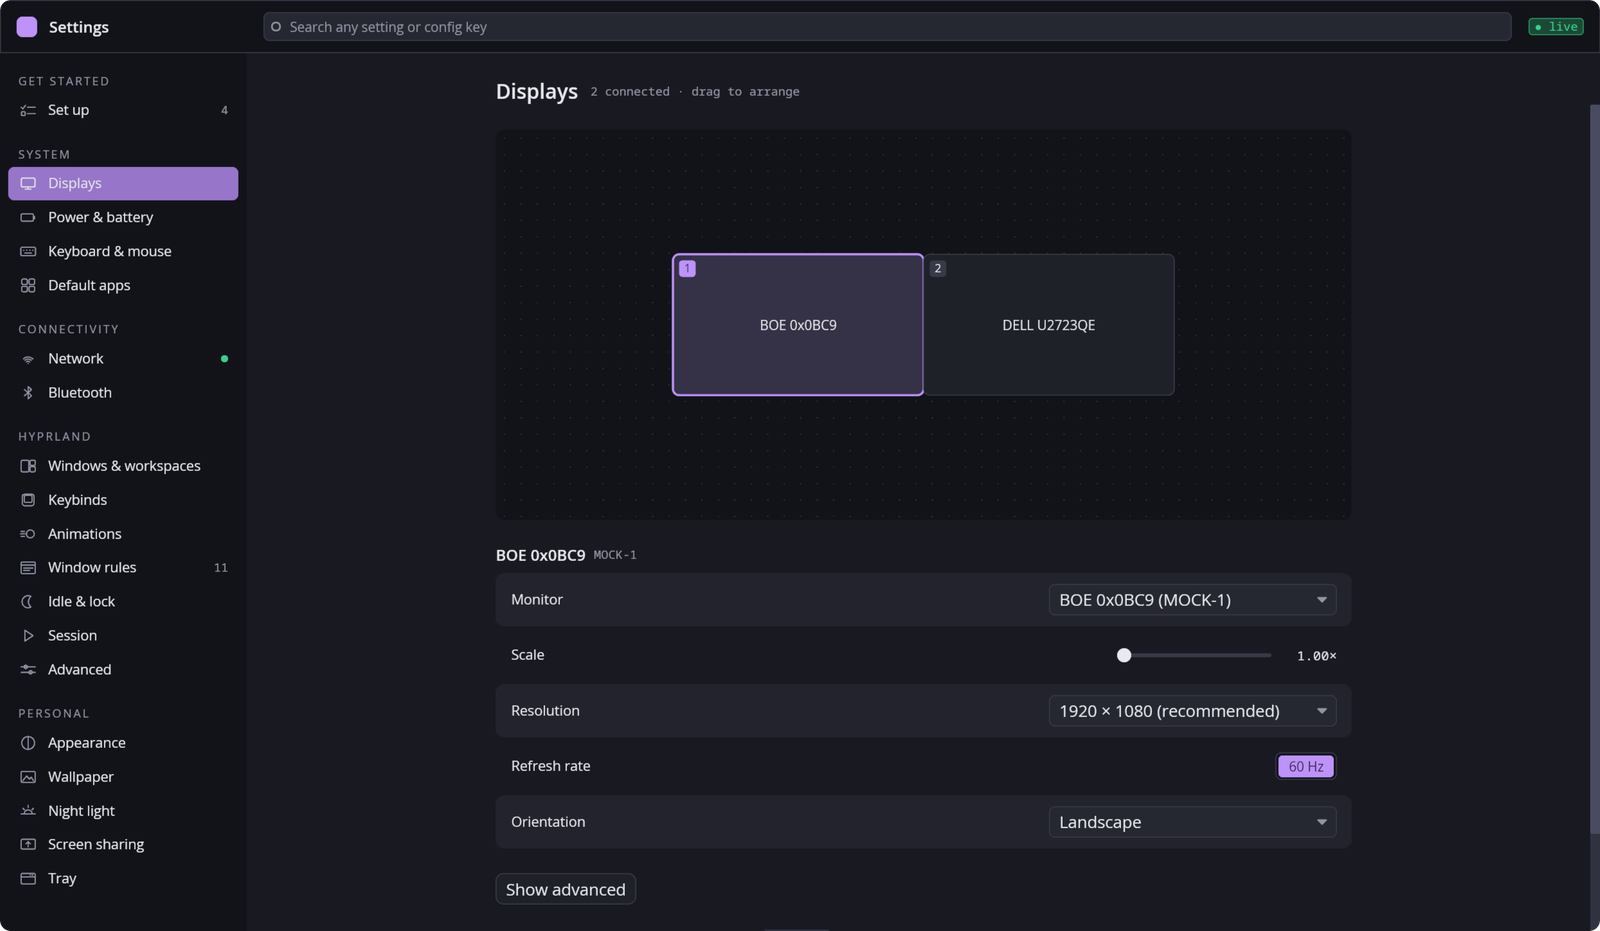This screenshot has width=1600, height=931.
Task: Click the Keybinds icon
Action: coord(28,500)
